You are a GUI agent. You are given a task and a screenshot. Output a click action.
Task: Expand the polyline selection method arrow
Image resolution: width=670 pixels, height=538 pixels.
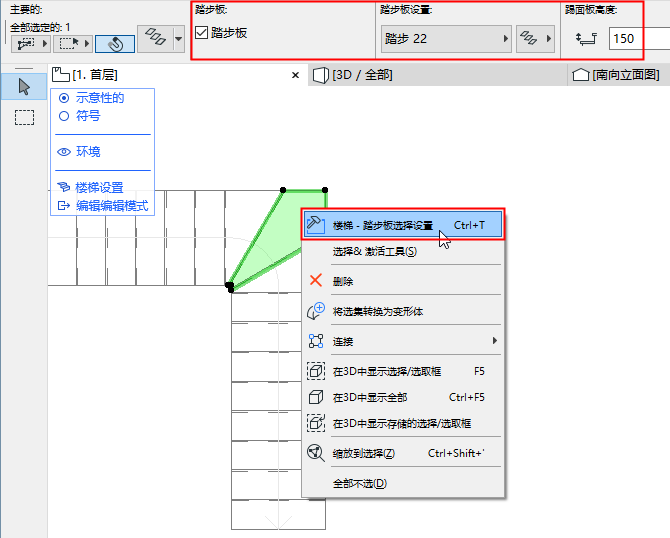45,44
